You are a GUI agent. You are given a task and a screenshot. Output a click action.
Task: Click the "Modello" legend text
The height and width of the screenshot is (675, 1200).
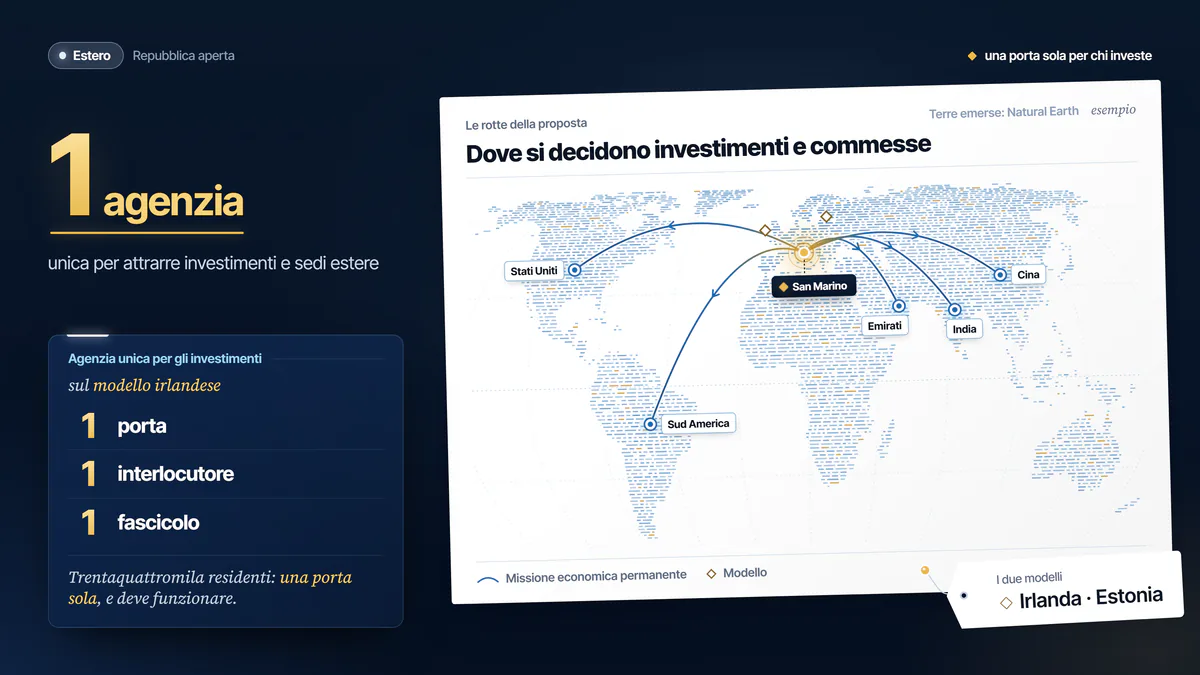click(745, 573)
